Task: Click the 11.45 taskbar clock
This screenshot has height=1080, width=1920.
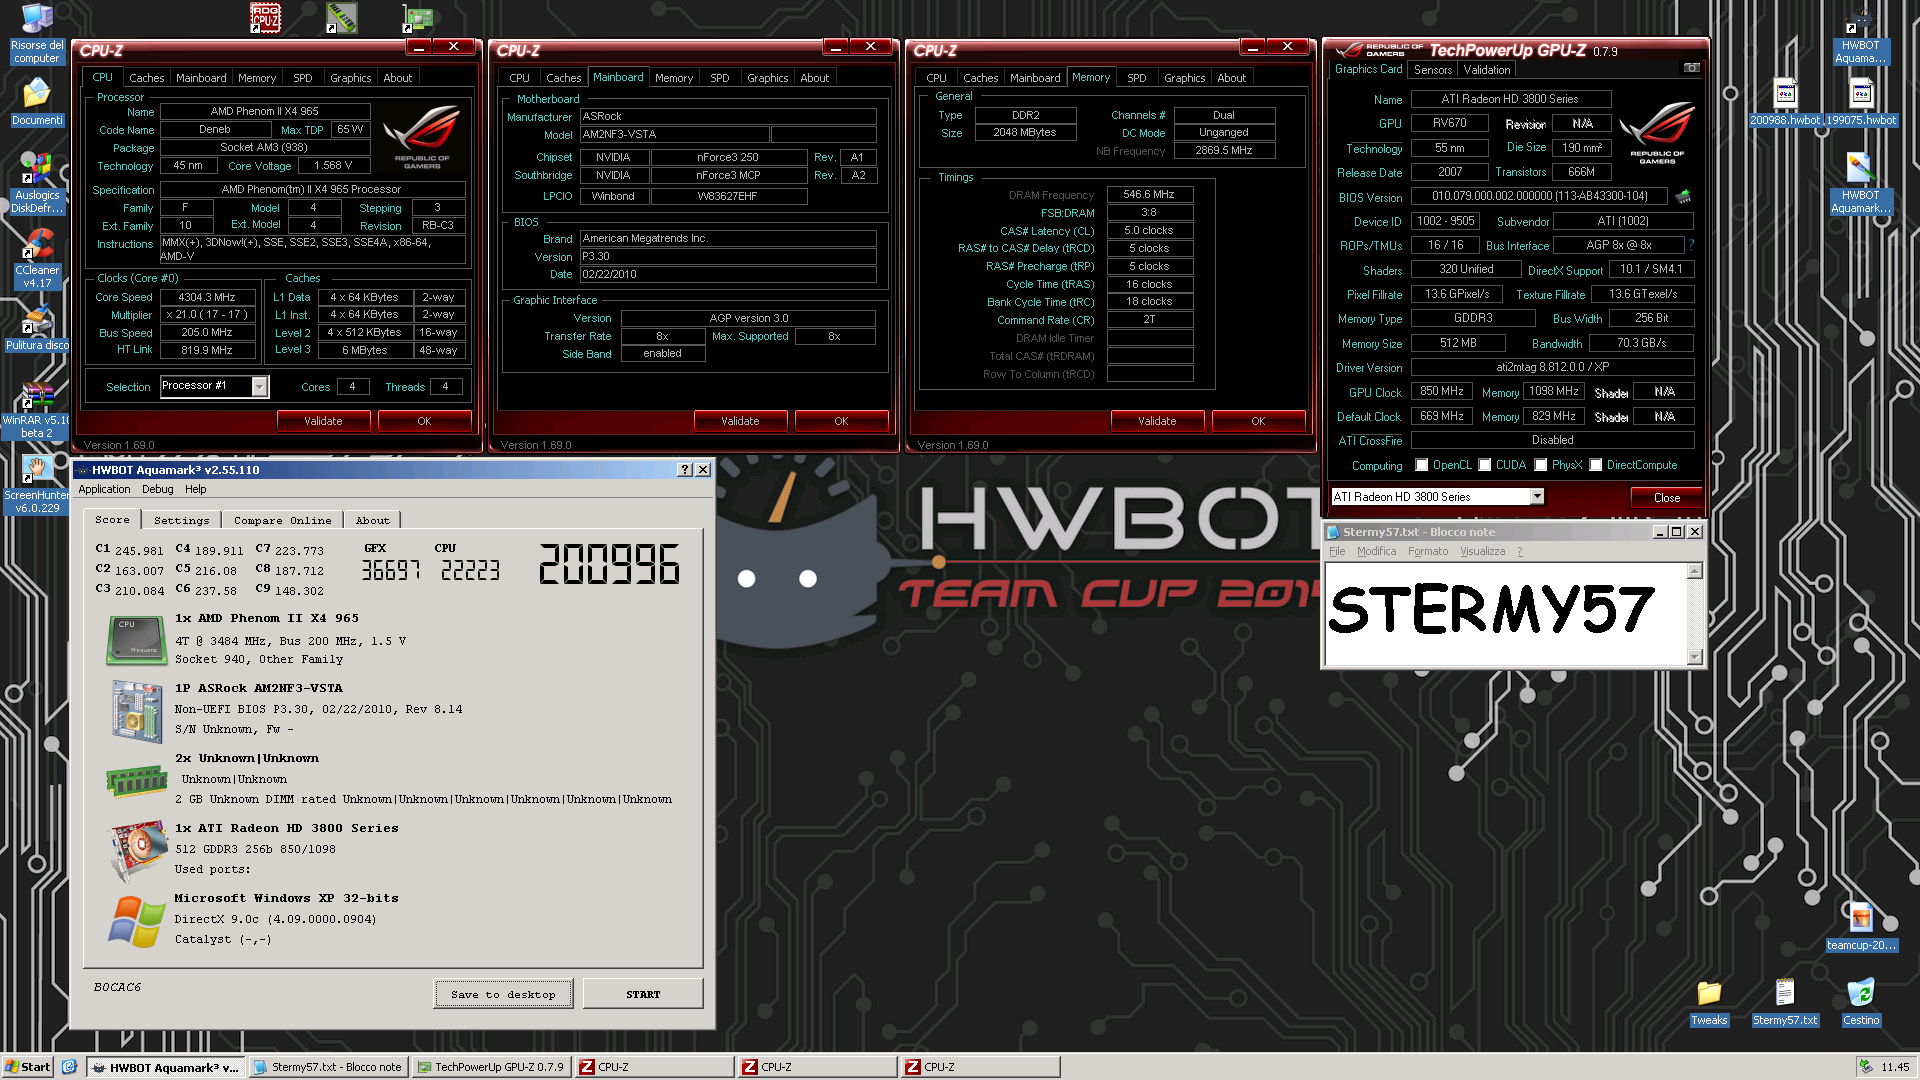Action: coord(1894,1067)
